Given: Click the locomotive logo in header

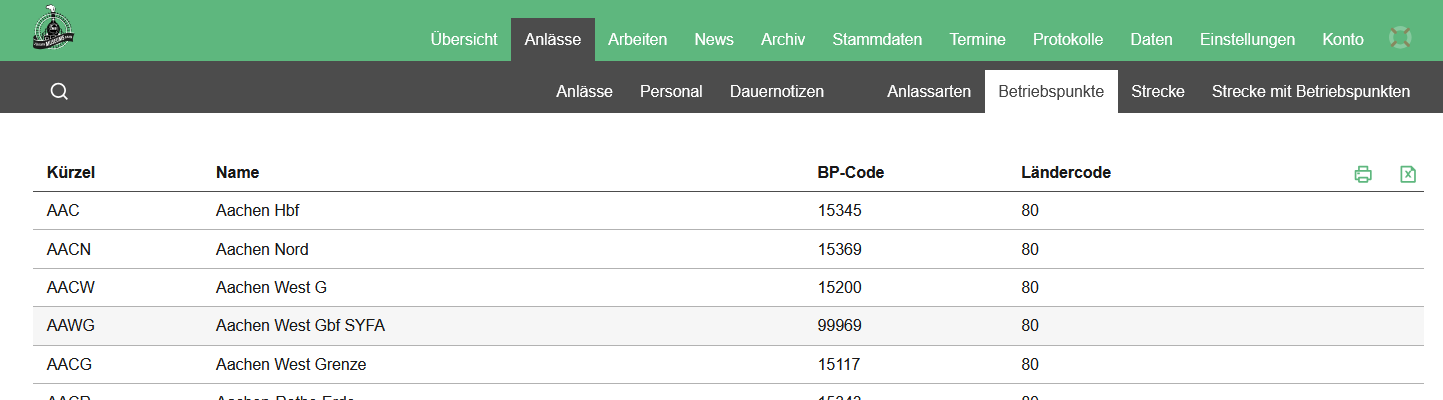Looking at the screenshot, I should tap(54, 30).
